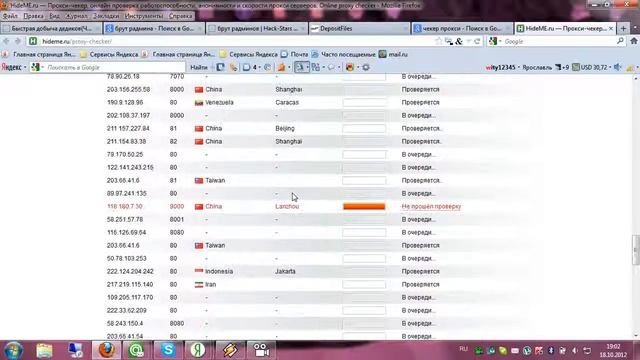Open the Закладки menu

tap(106, 16)
